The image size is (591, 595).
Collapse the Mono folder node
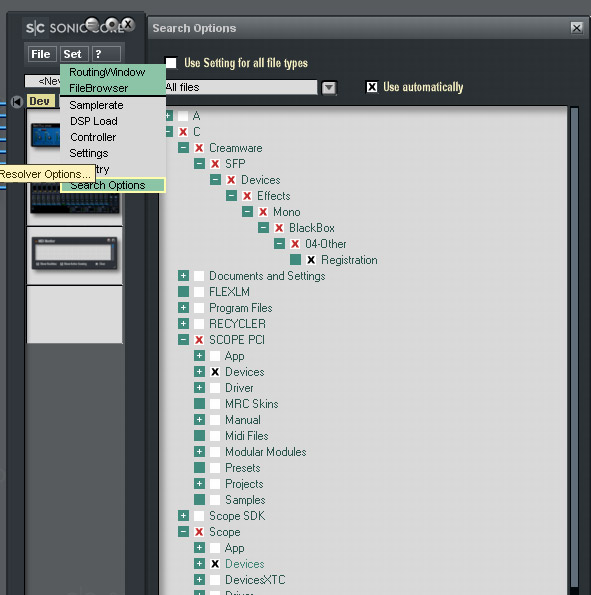(247, 212)
